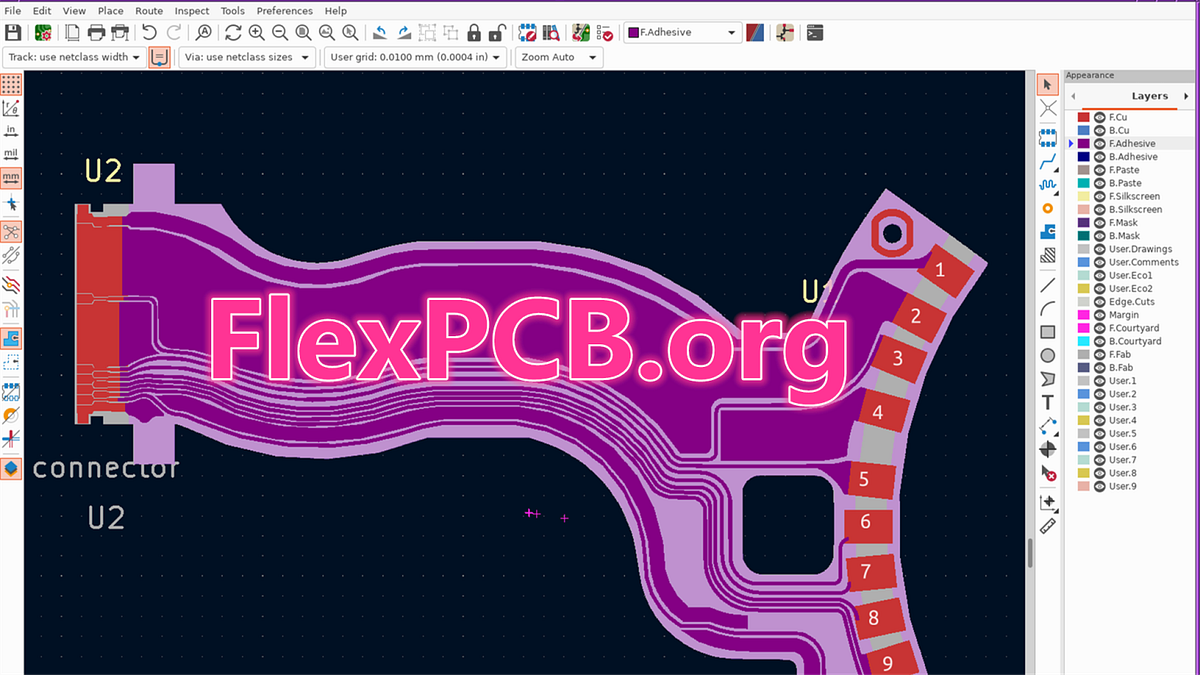Screen dimensions: 1200x675
Task: Click the Zoom to Fit icon
Action: [x=302, y=31]
